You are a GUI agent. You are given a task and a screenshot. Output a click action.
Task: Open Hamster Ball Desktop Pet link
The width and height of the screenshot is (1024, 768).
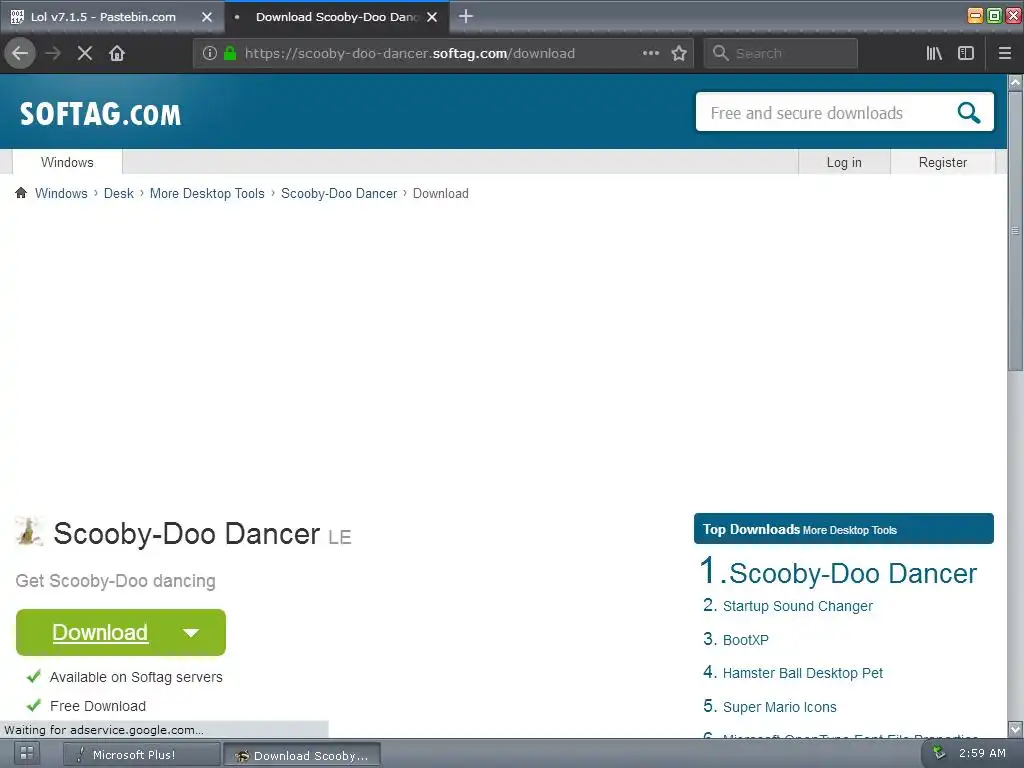pos(802,673)
